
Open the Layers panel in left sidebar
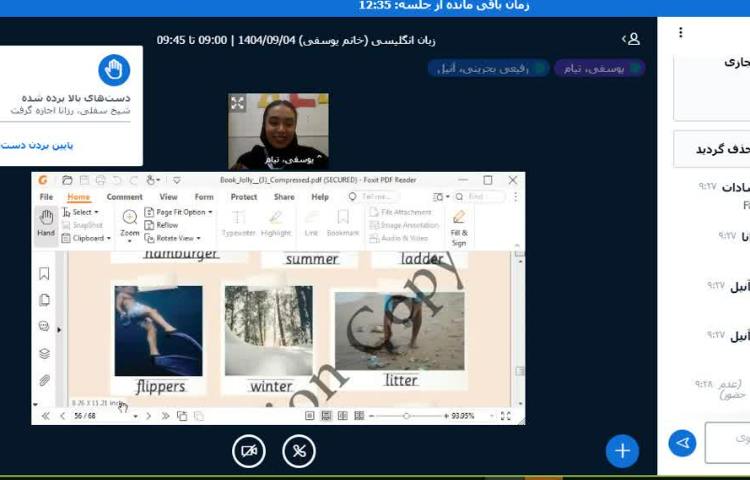coord(44,353)
